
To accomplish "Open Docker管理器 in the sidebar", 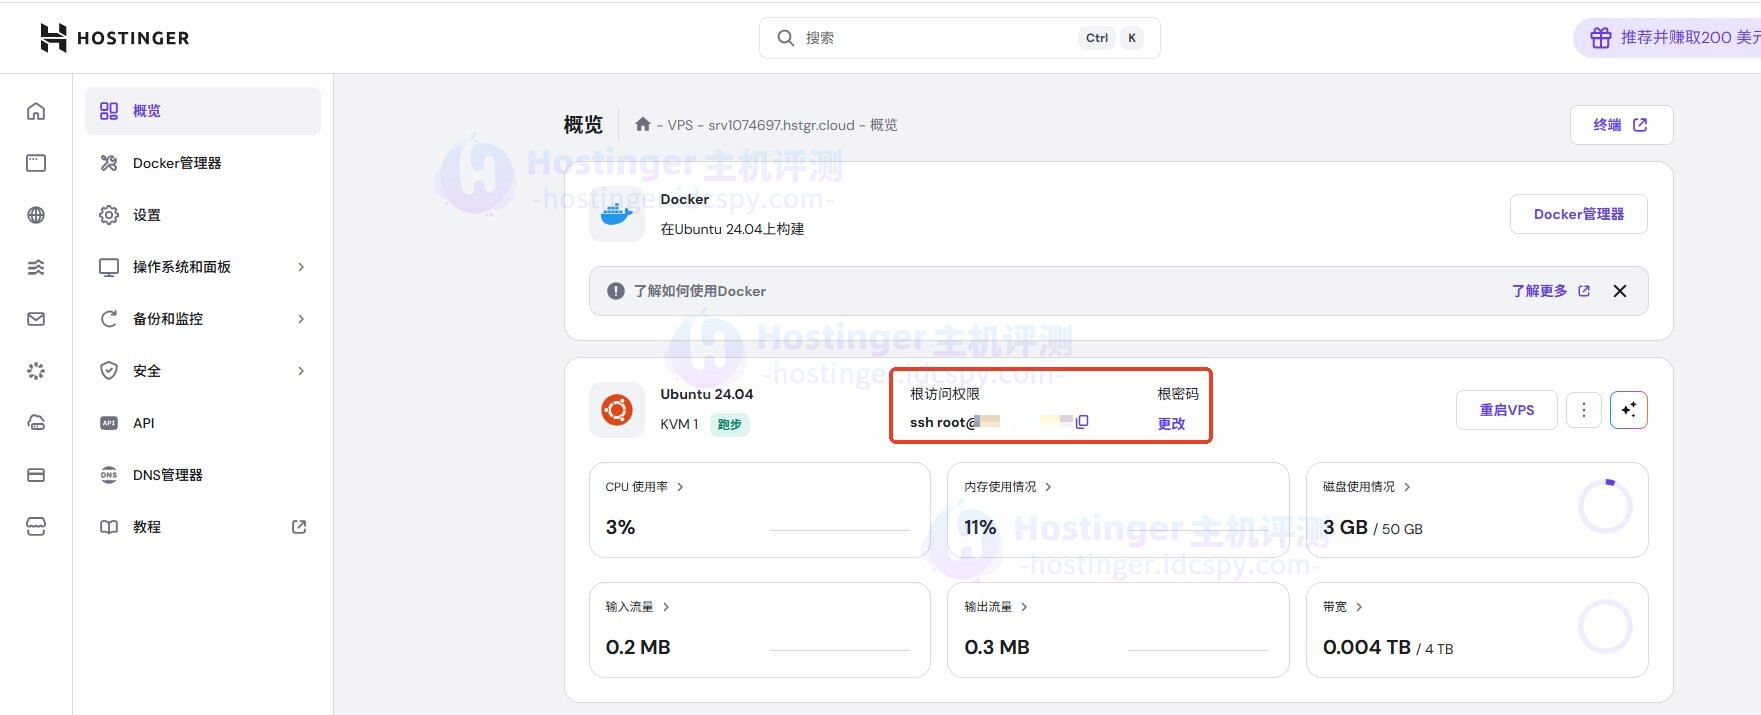I will (x=203, y=163).
